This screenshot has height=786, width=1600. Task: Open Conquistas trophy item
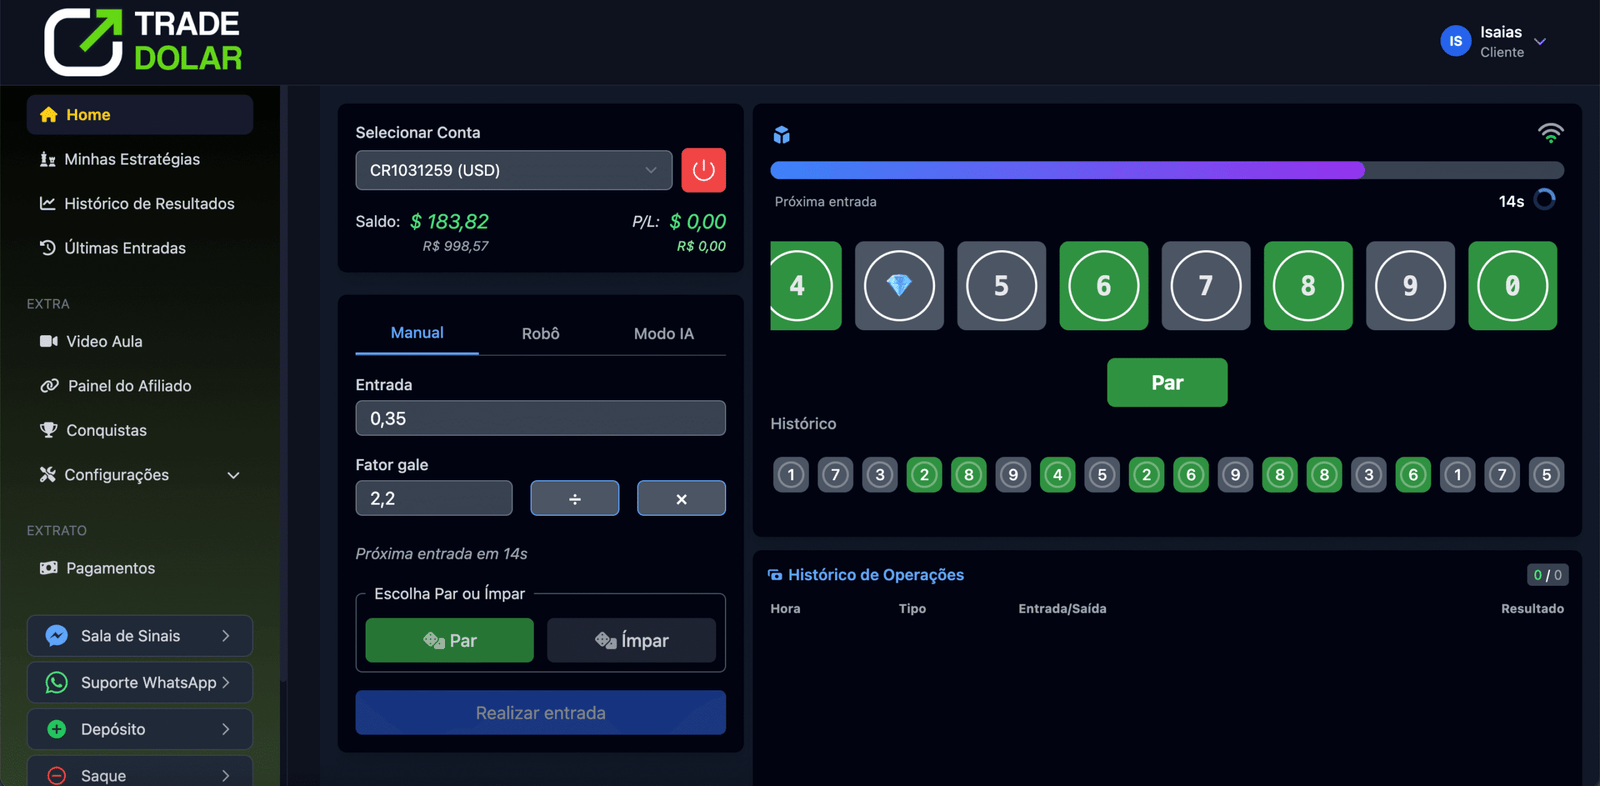click(106, 430)
